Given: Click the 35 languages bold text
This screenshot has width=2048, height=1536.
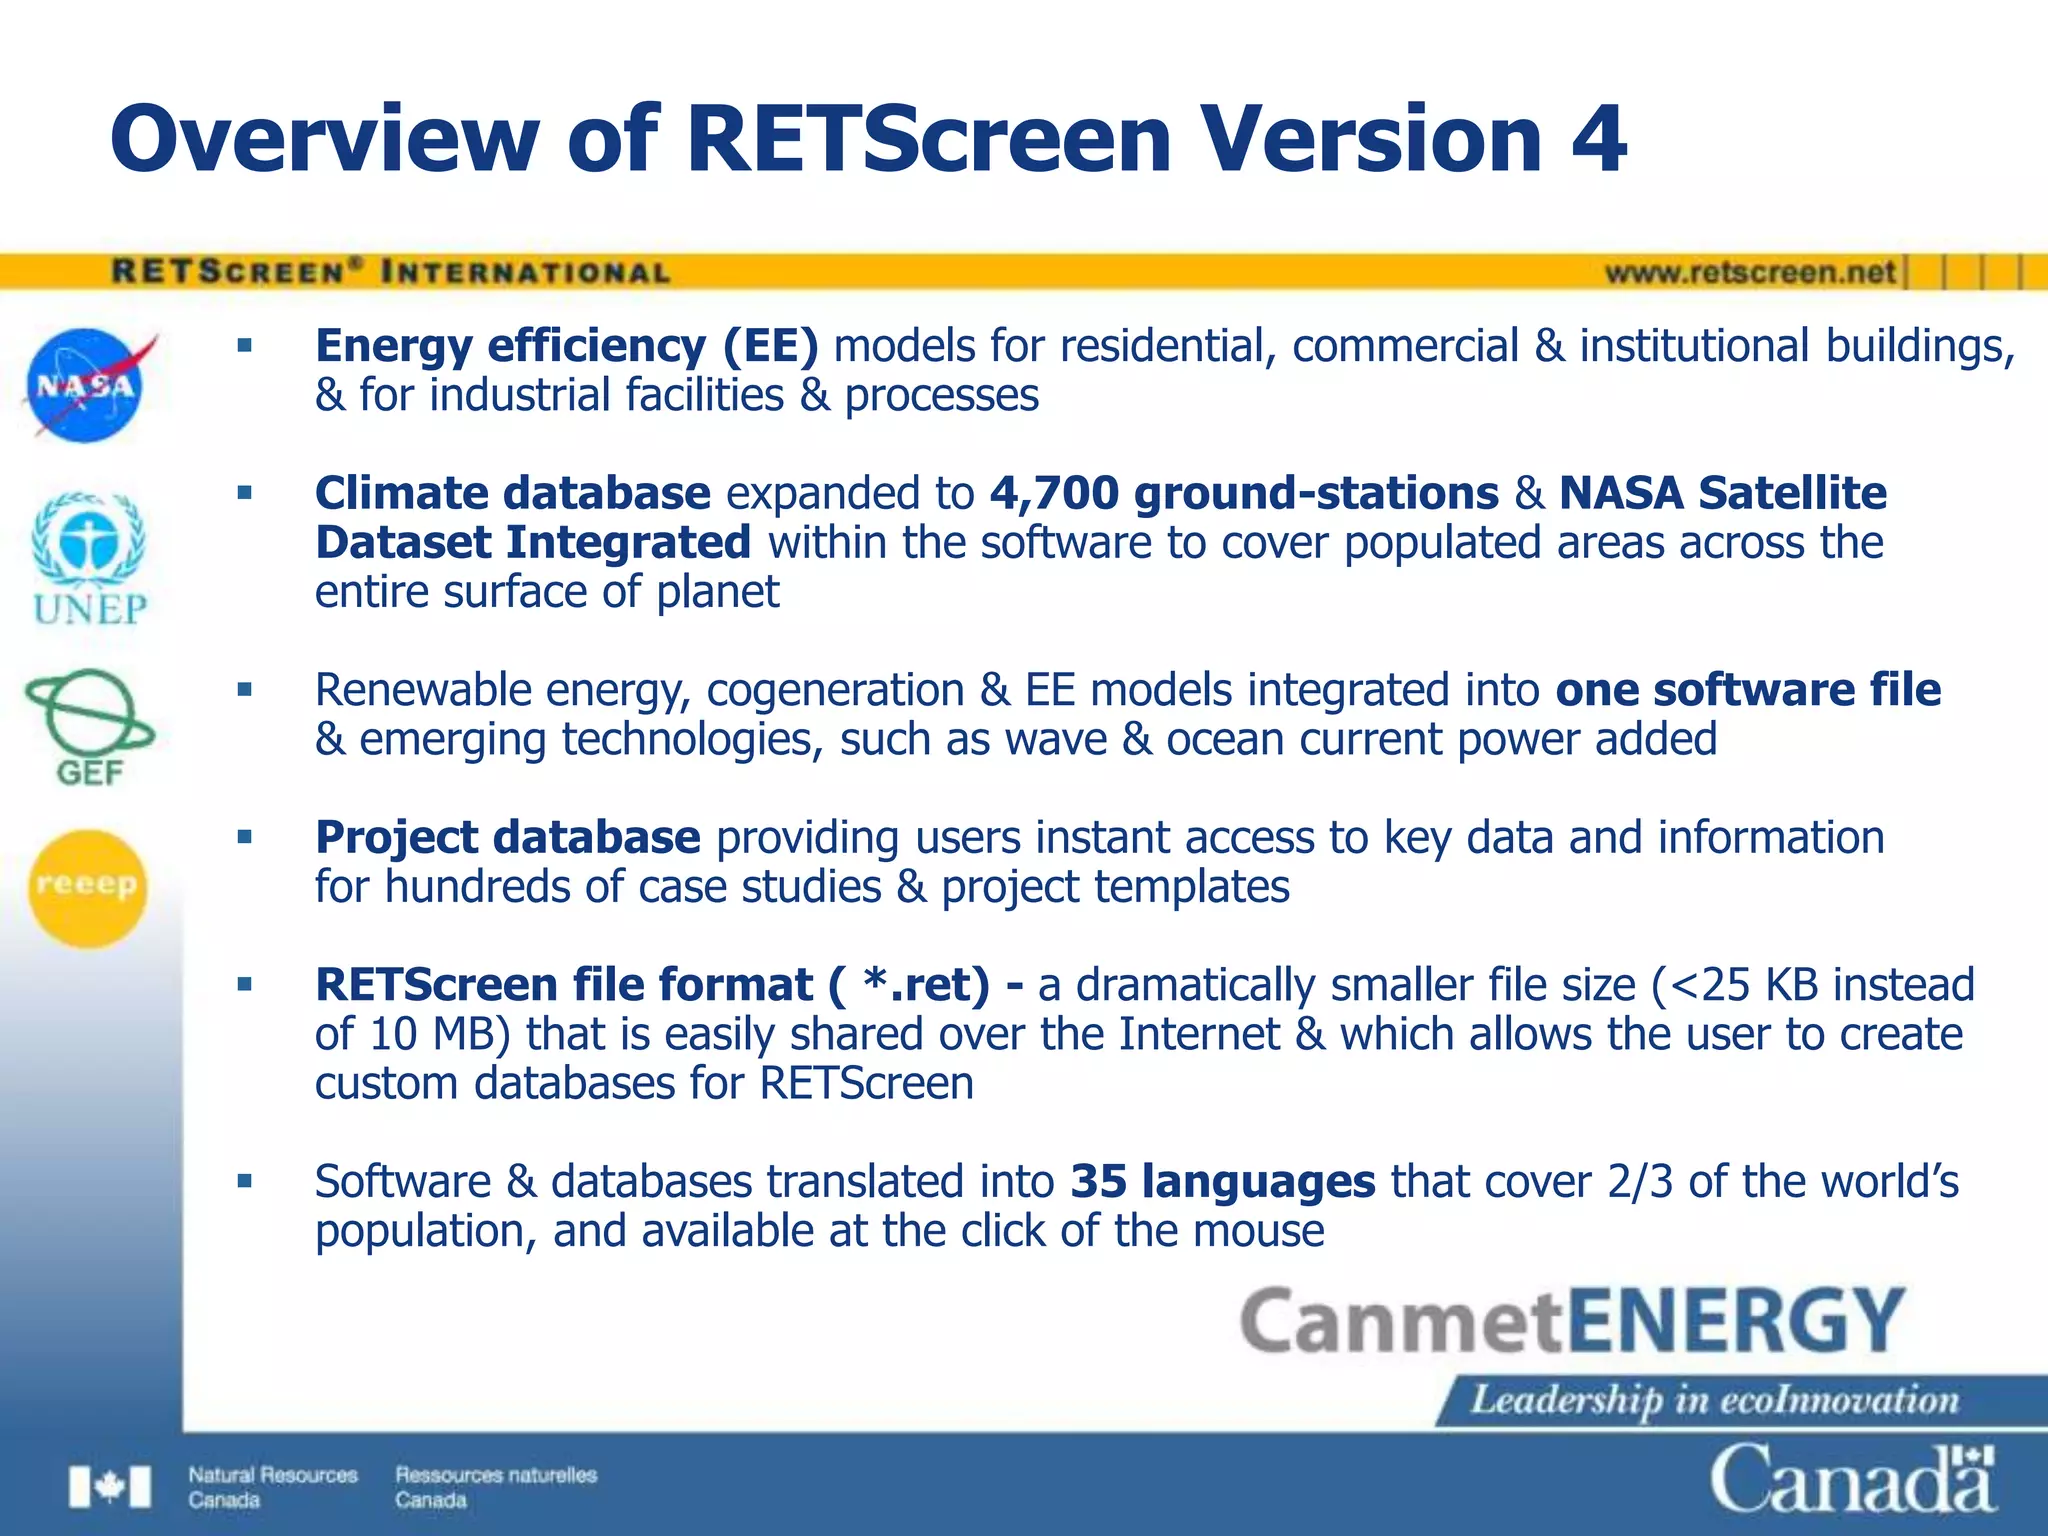Looking at the screenshot, I should [x=1222, y=1181].
